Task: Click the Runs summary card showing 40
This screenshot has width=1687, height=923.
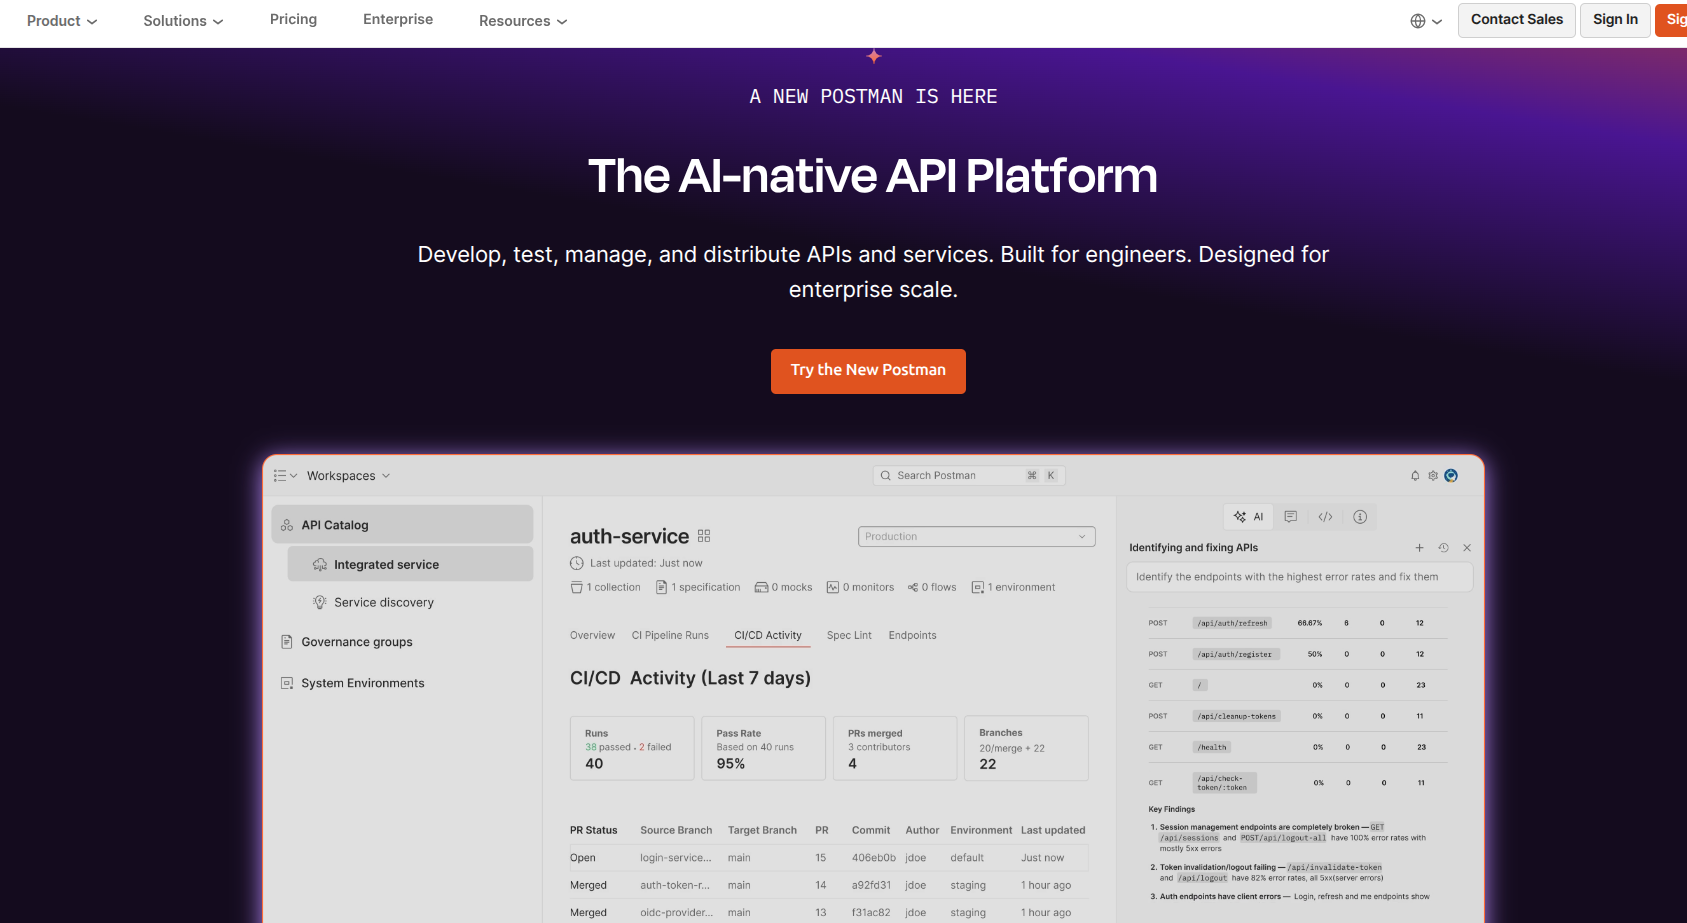Action: [x=632, y=748]
